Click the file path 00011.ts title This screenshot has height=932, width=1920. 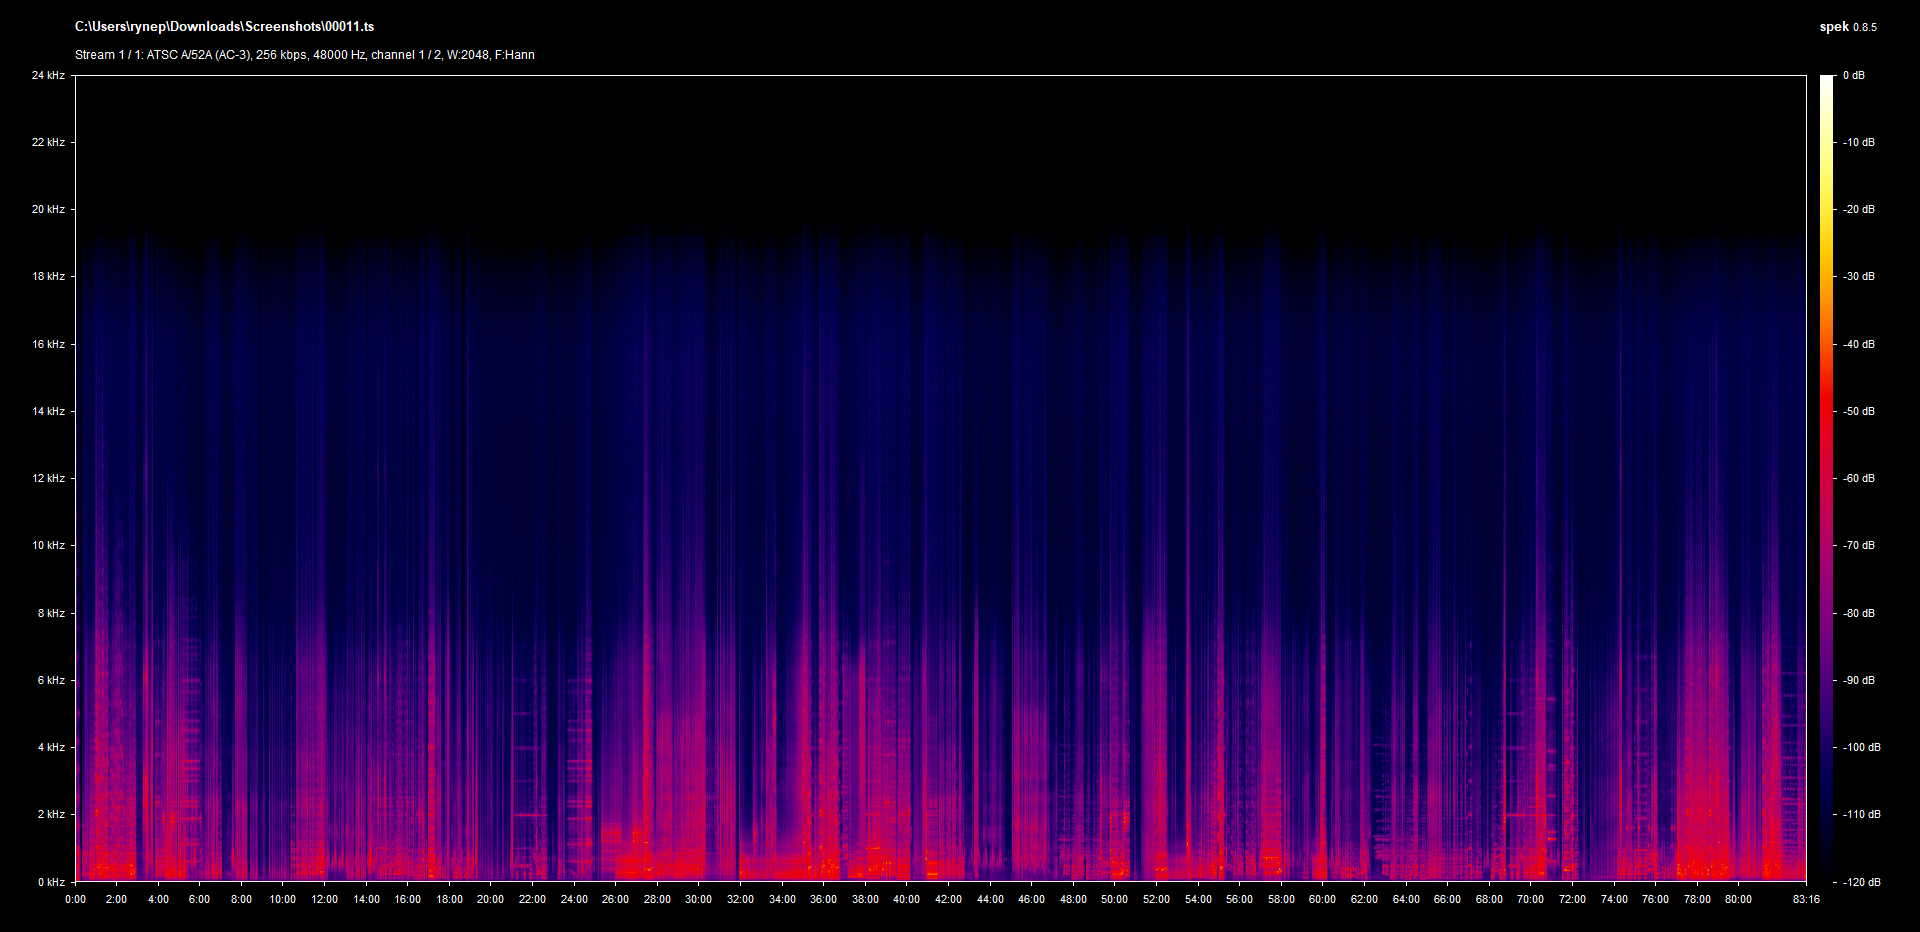point(224,27)
